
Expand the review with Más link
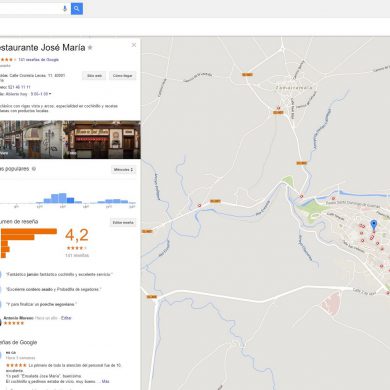point(105,381)
